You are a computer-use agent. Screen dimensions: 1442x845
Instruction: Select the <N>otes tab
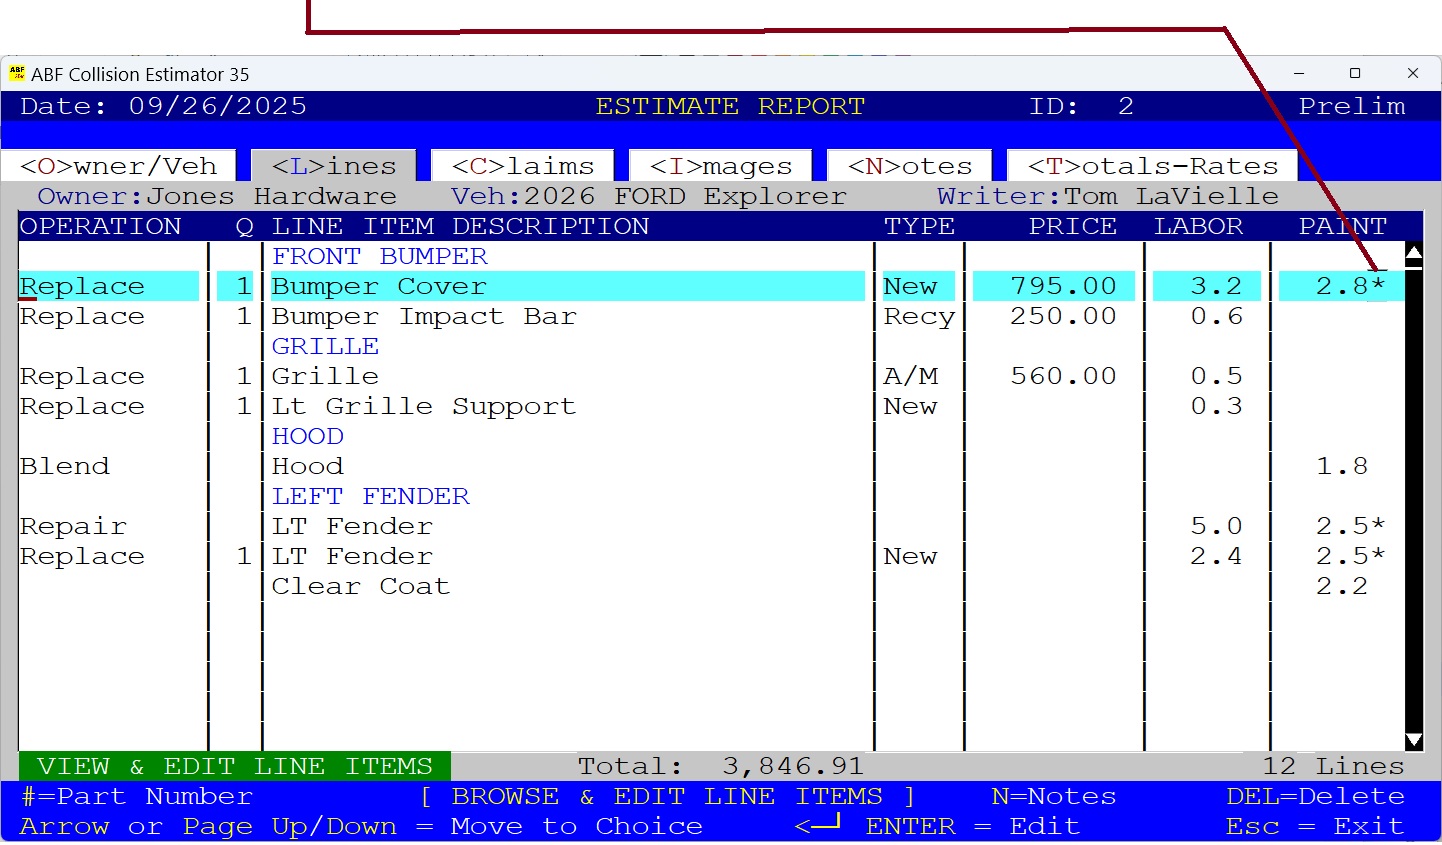pyautogui.click(x=907, y=165)
